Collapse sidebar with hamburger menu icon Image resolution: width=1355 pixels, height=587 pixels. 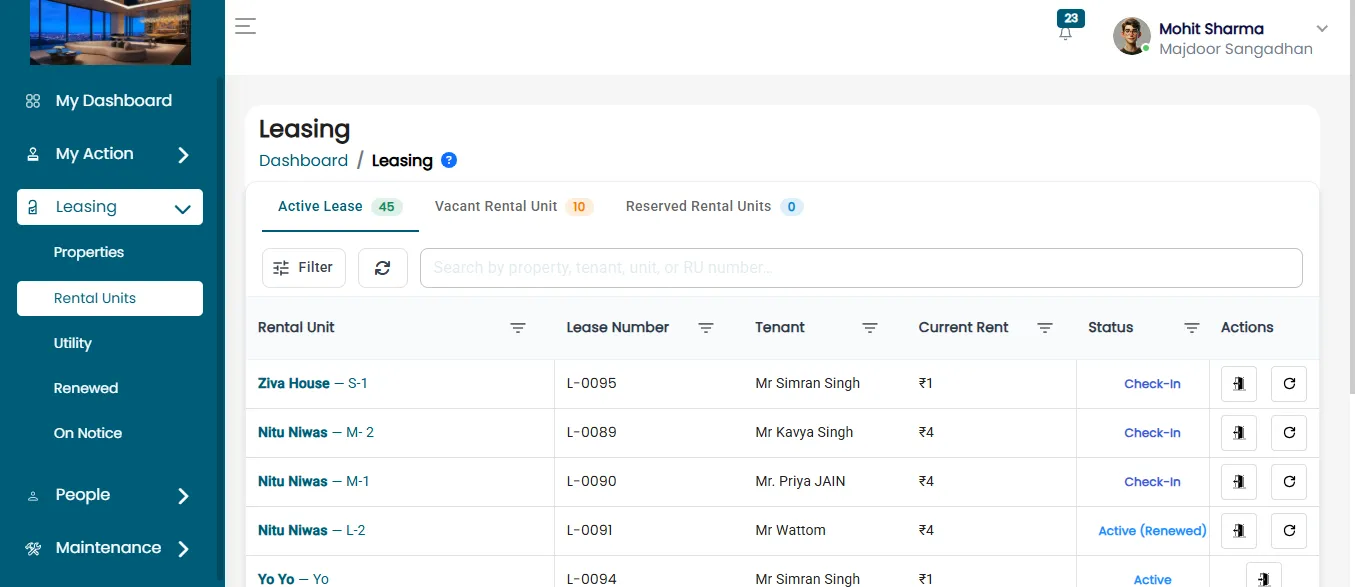[x=246, y=27]
